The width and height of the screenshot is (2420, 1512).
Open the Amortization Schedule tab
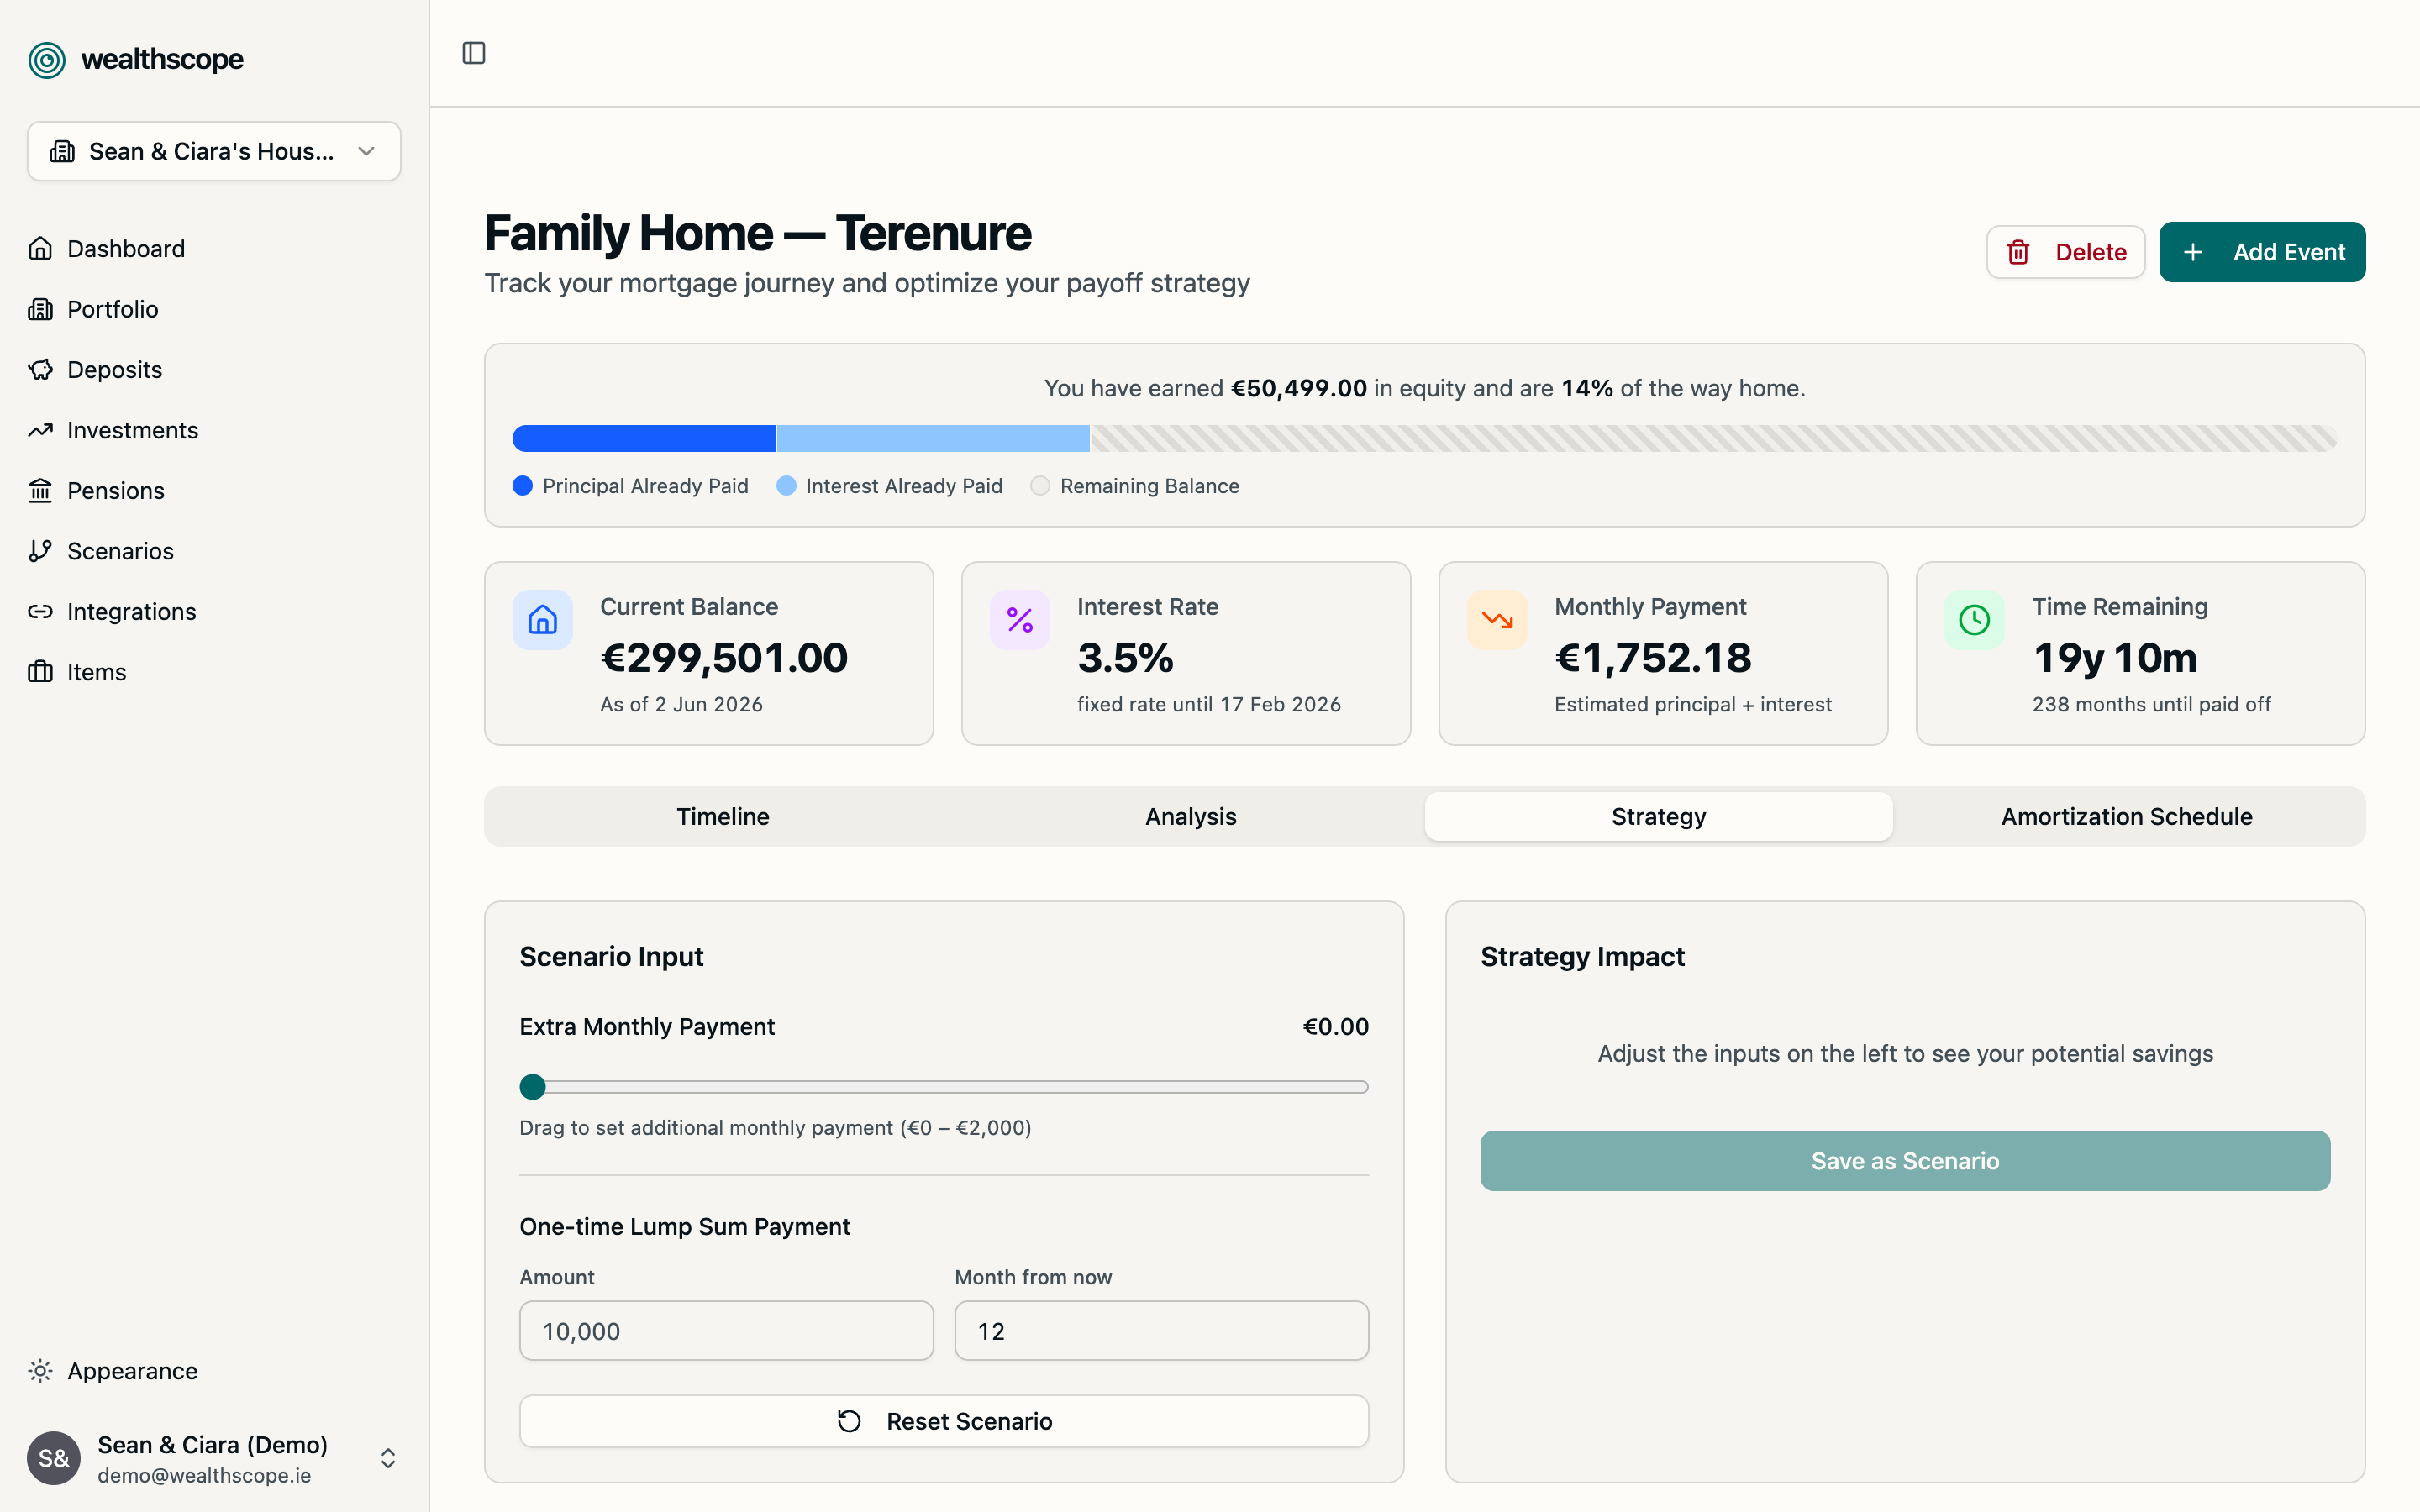[x=2127, y=816]
